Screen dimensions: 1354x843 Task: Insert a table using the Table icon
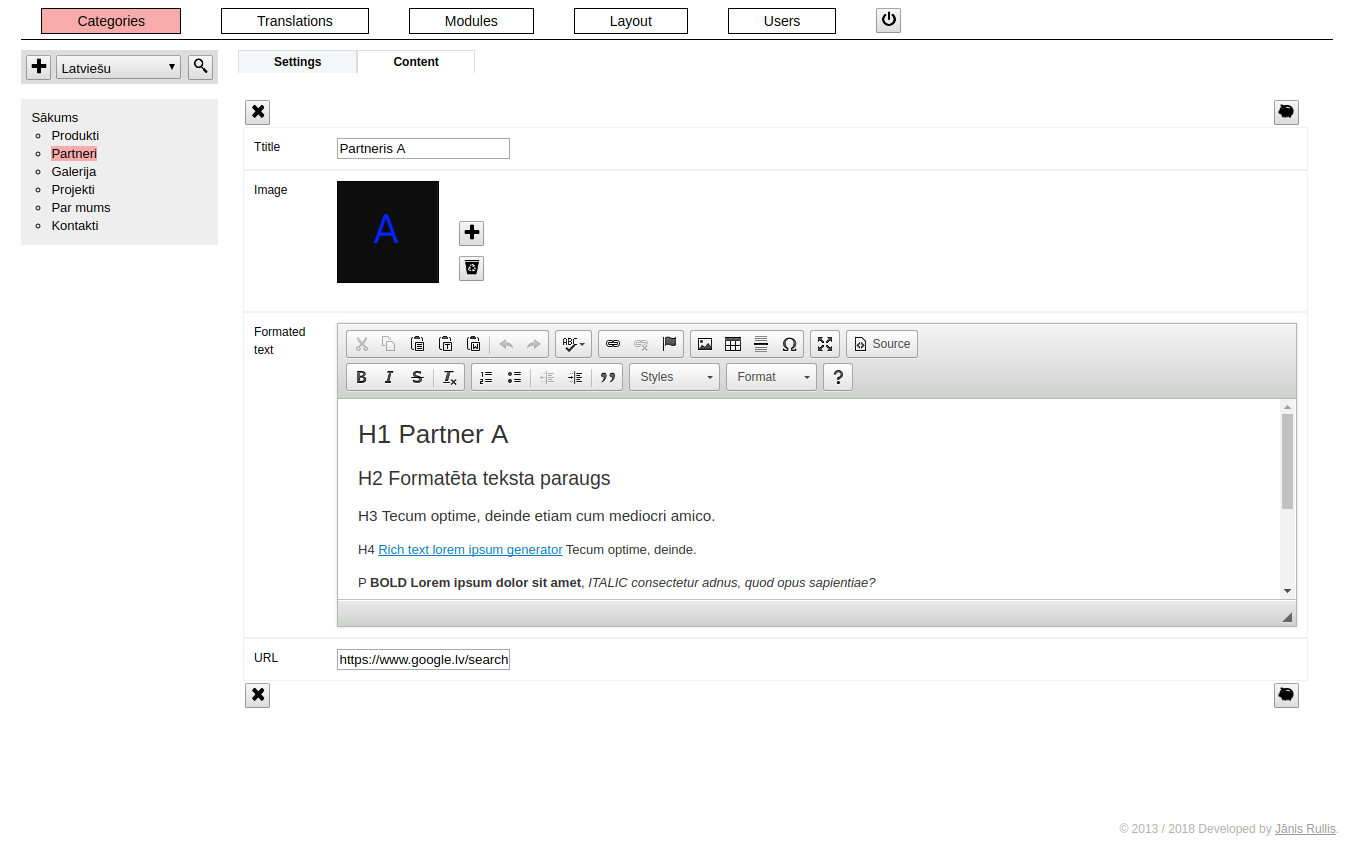[x=733, y=344]
